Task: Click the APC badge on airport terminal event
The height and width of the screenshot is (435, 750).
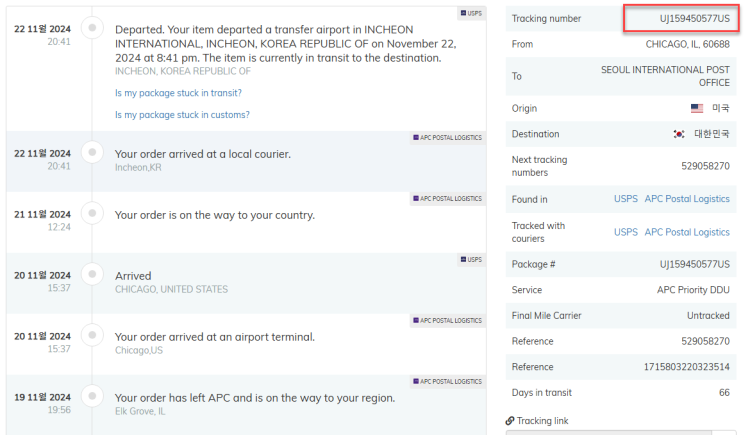Action: tap(448, 321)
